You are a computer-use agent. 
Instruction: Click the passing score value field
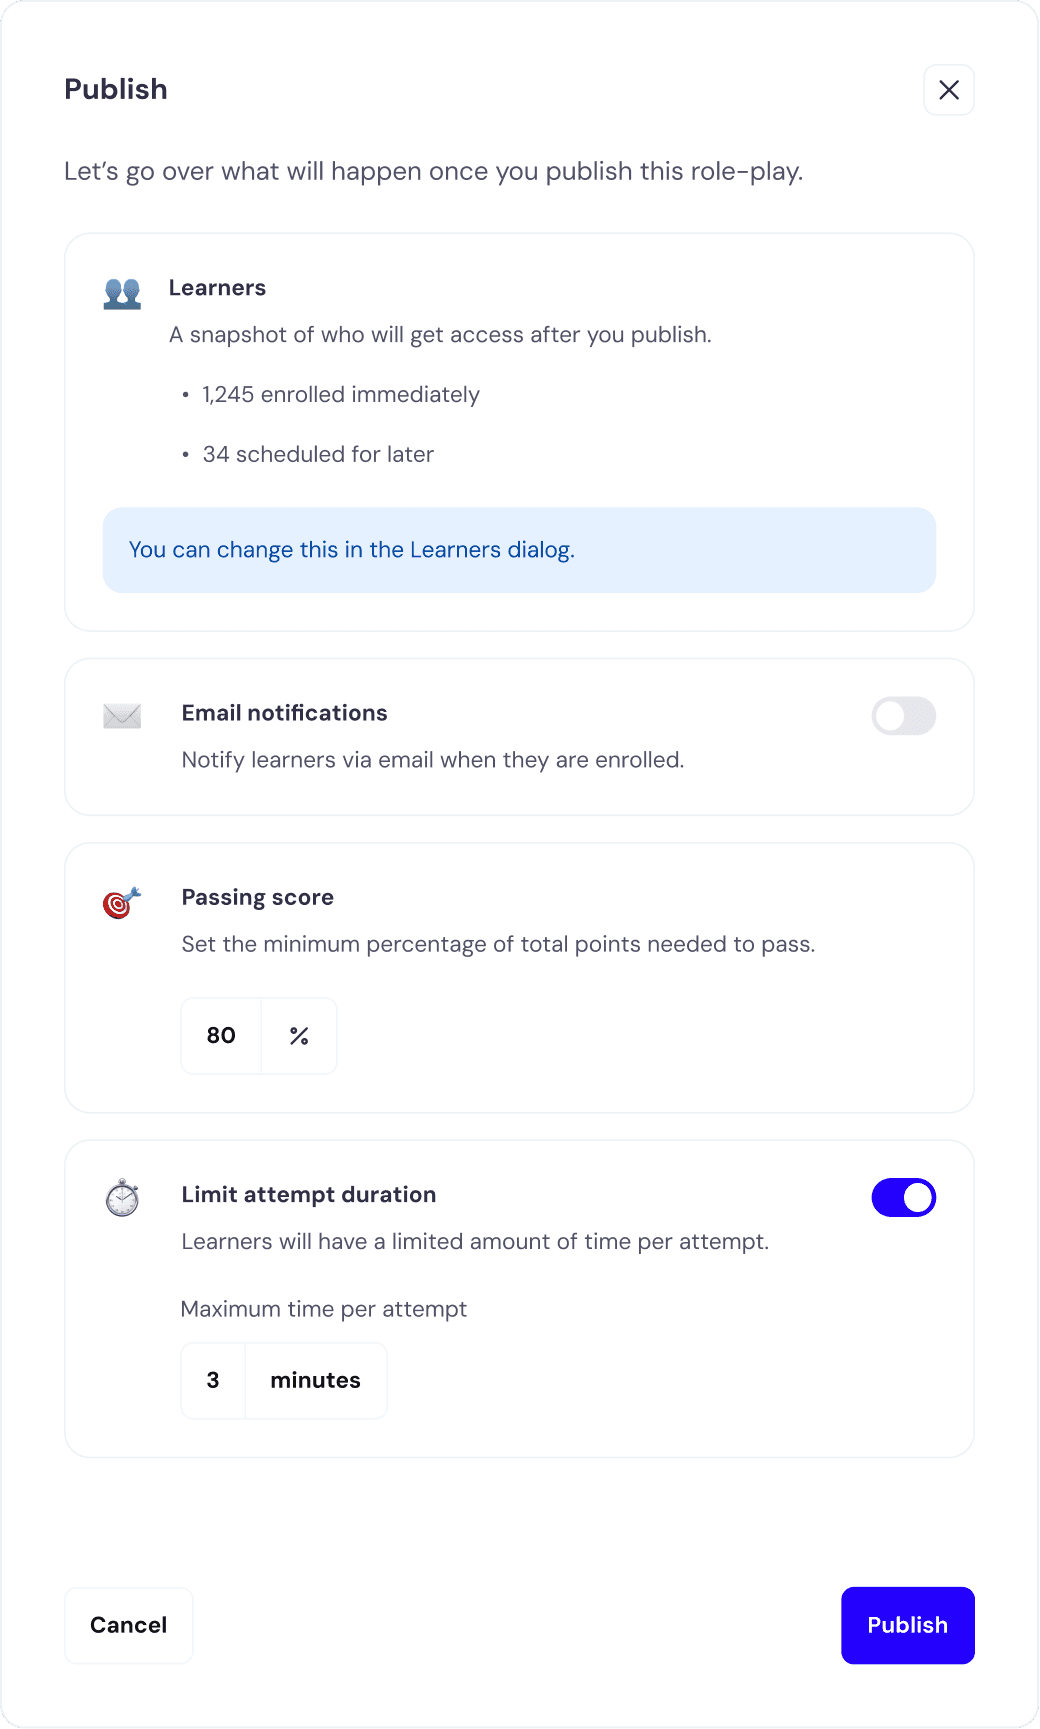[x=221, y=1036]
